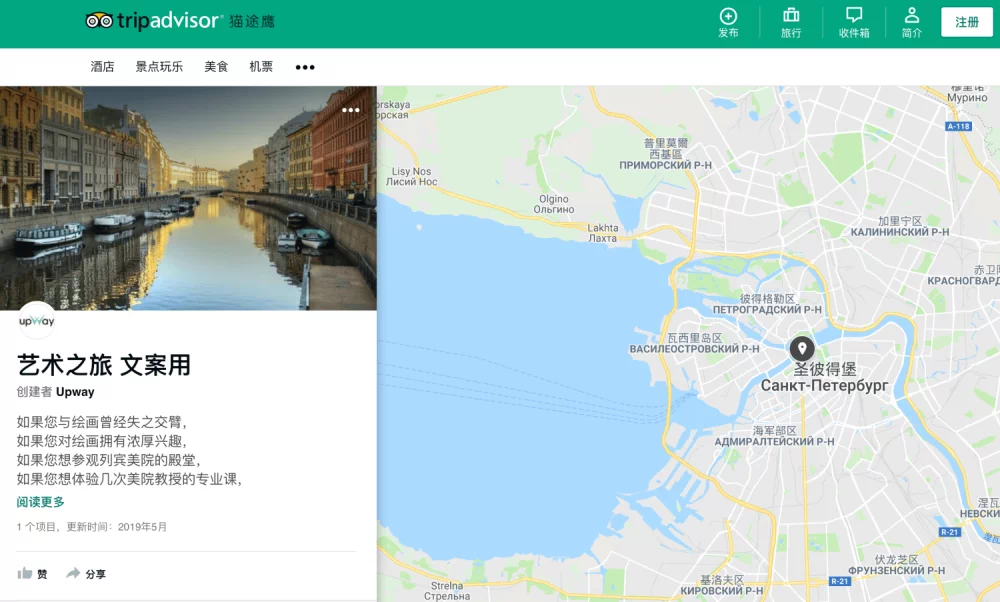Click the ФРУНЗЕНСКИЙ Р-Н district label
This screenshot has width=1000, height=602.
pos(897,571)
